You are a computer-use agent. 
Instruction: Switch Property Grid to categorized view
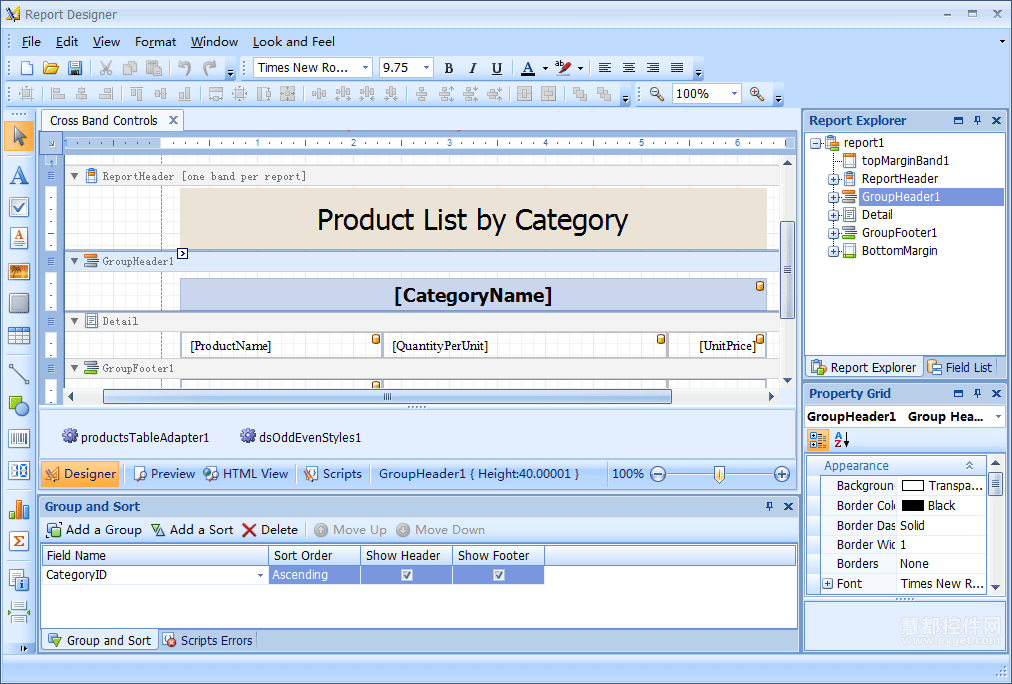[818, 439]
